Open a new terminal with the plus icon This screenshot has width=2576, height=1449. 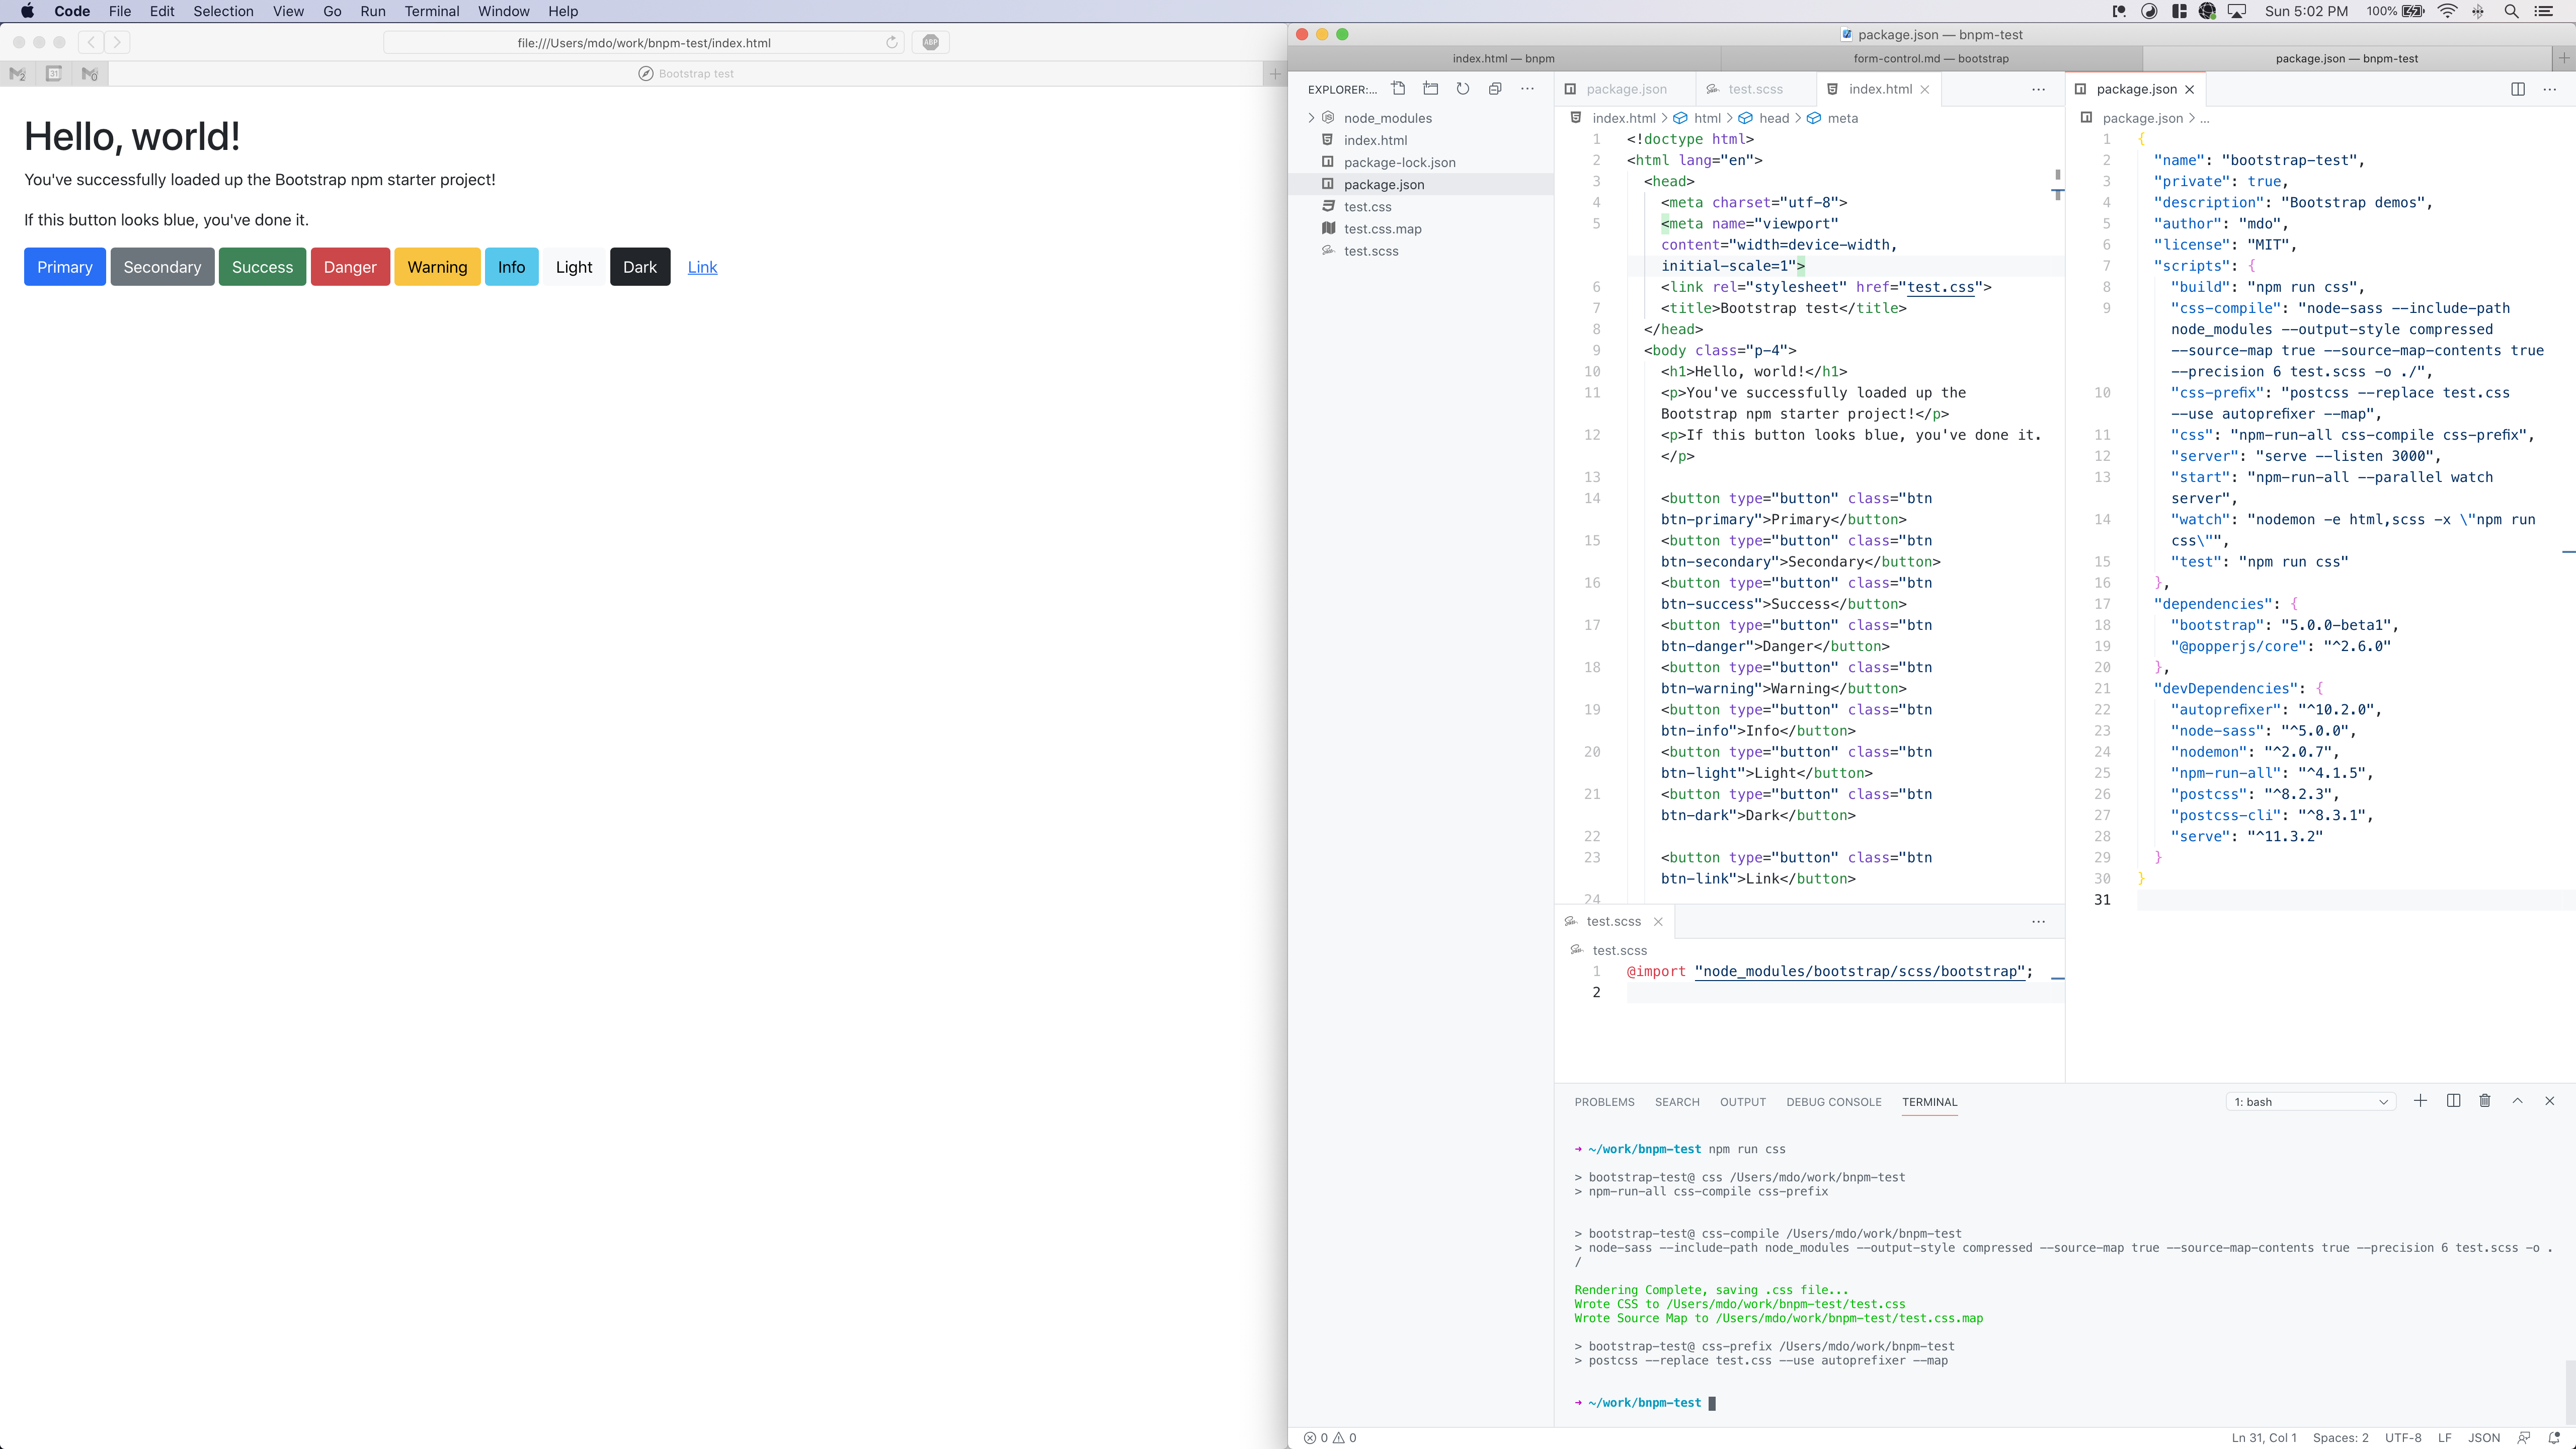point(2421,1100)
